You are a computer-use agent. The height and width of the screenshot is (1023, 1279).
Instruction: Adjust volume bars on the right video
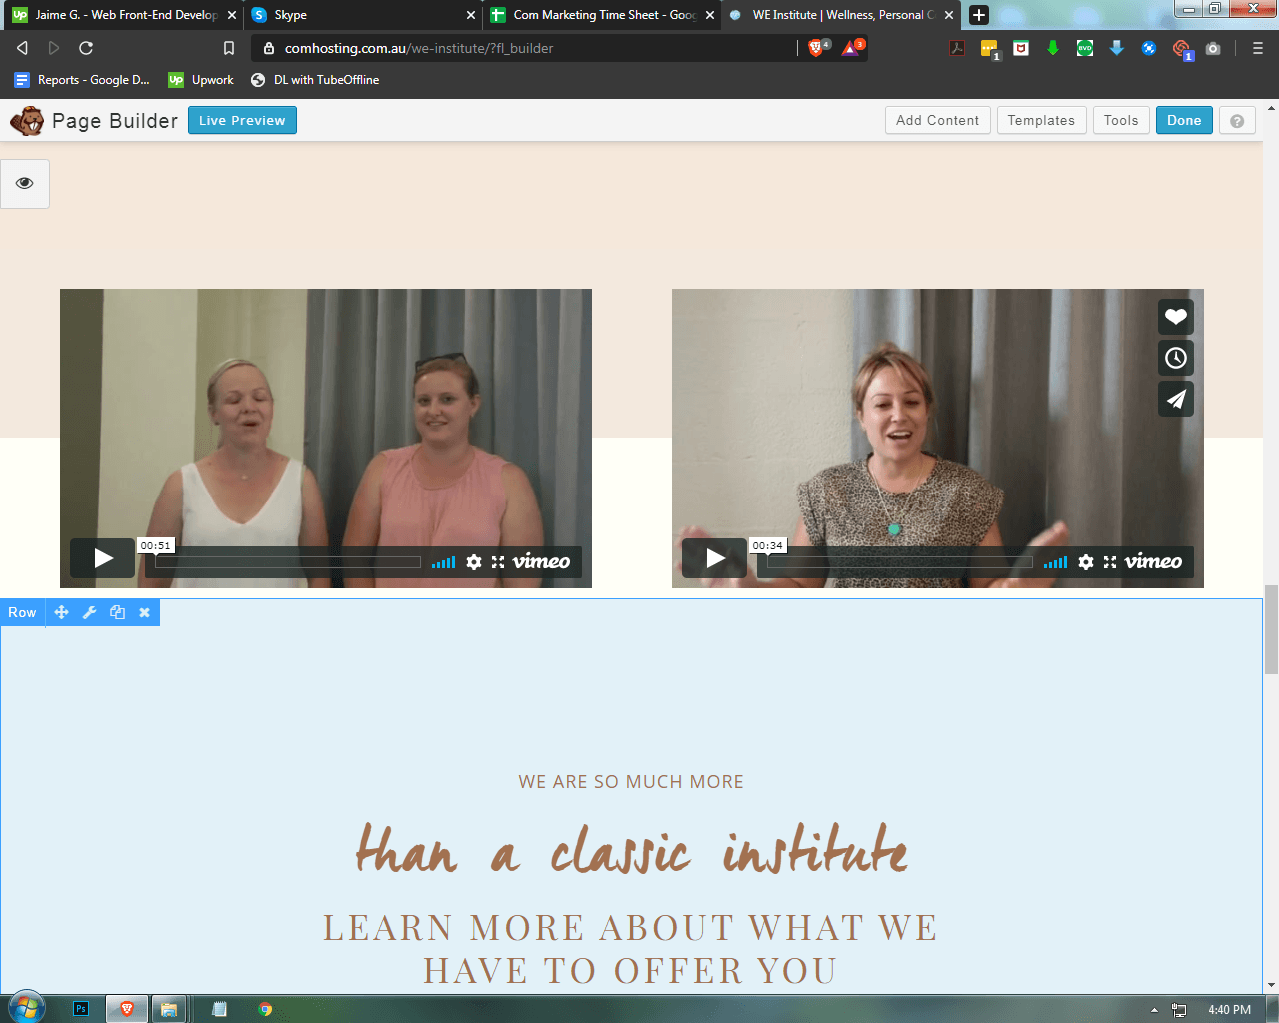(x=1056, y=562)
